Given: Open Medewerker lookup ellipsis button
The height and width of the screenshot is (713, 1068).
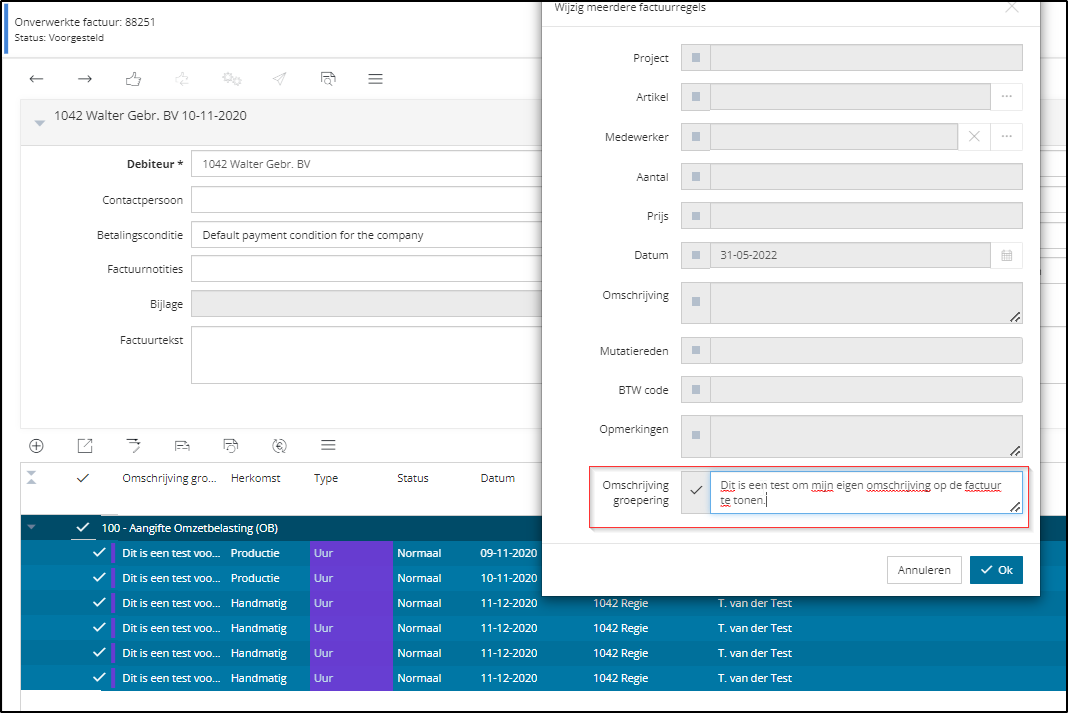Looking at the screenshot, I should tap(1007, 137).
